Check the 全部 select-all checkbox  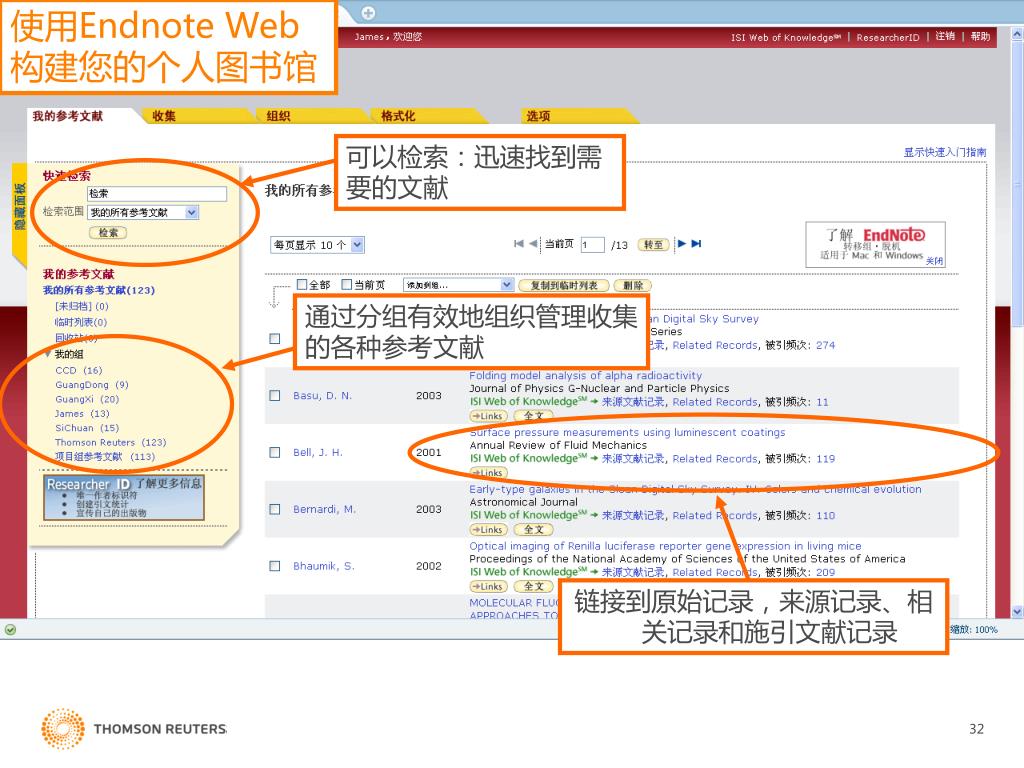click(x=302, y=285)
